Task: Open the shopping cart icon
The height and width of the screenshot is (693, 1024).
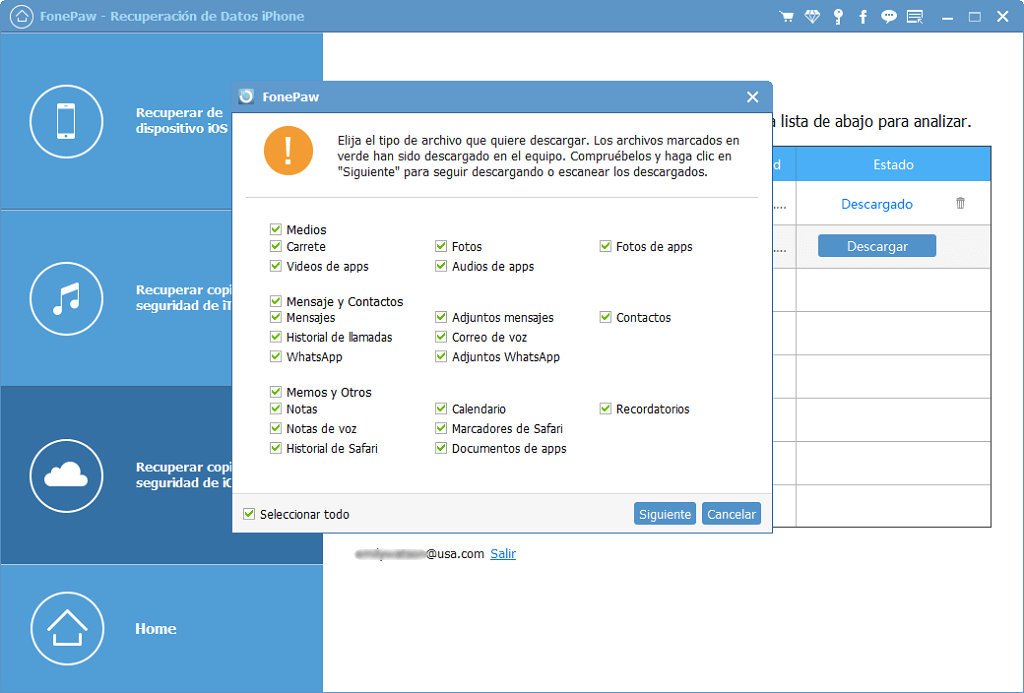Action: (786, 16)
